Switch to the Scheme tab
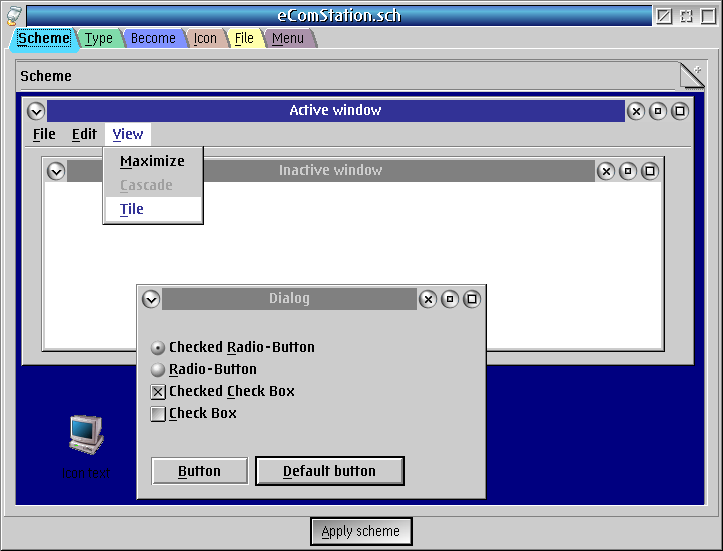 point(44,38)
